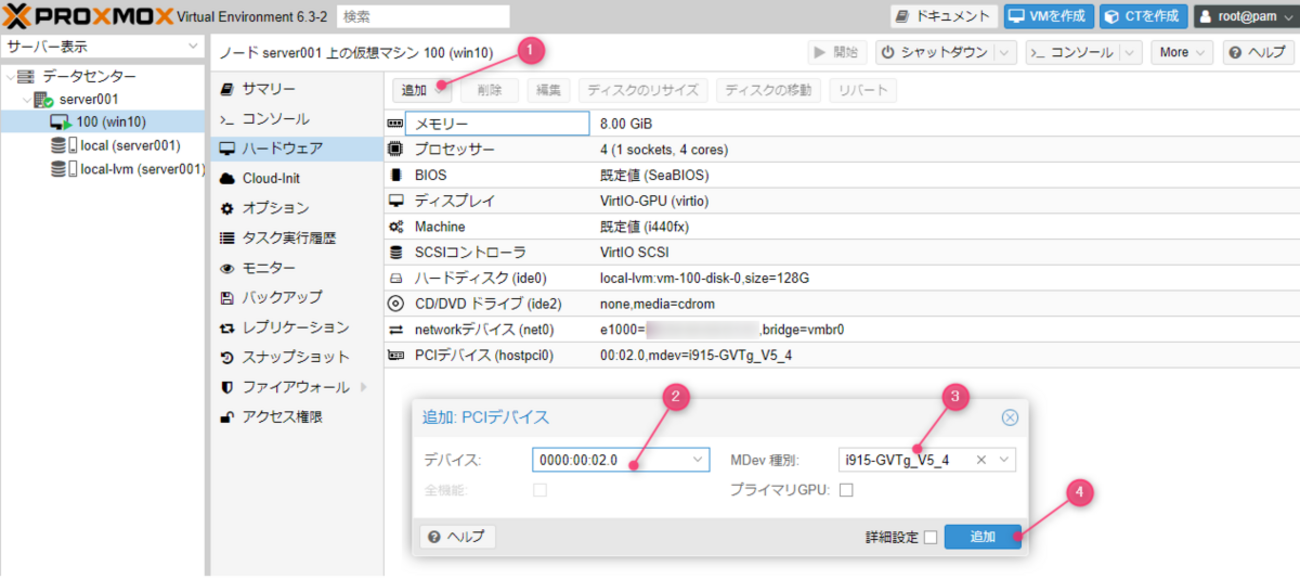
Task: Click the CD/DVD drive ide2 icon
Action: click(395, 303)
